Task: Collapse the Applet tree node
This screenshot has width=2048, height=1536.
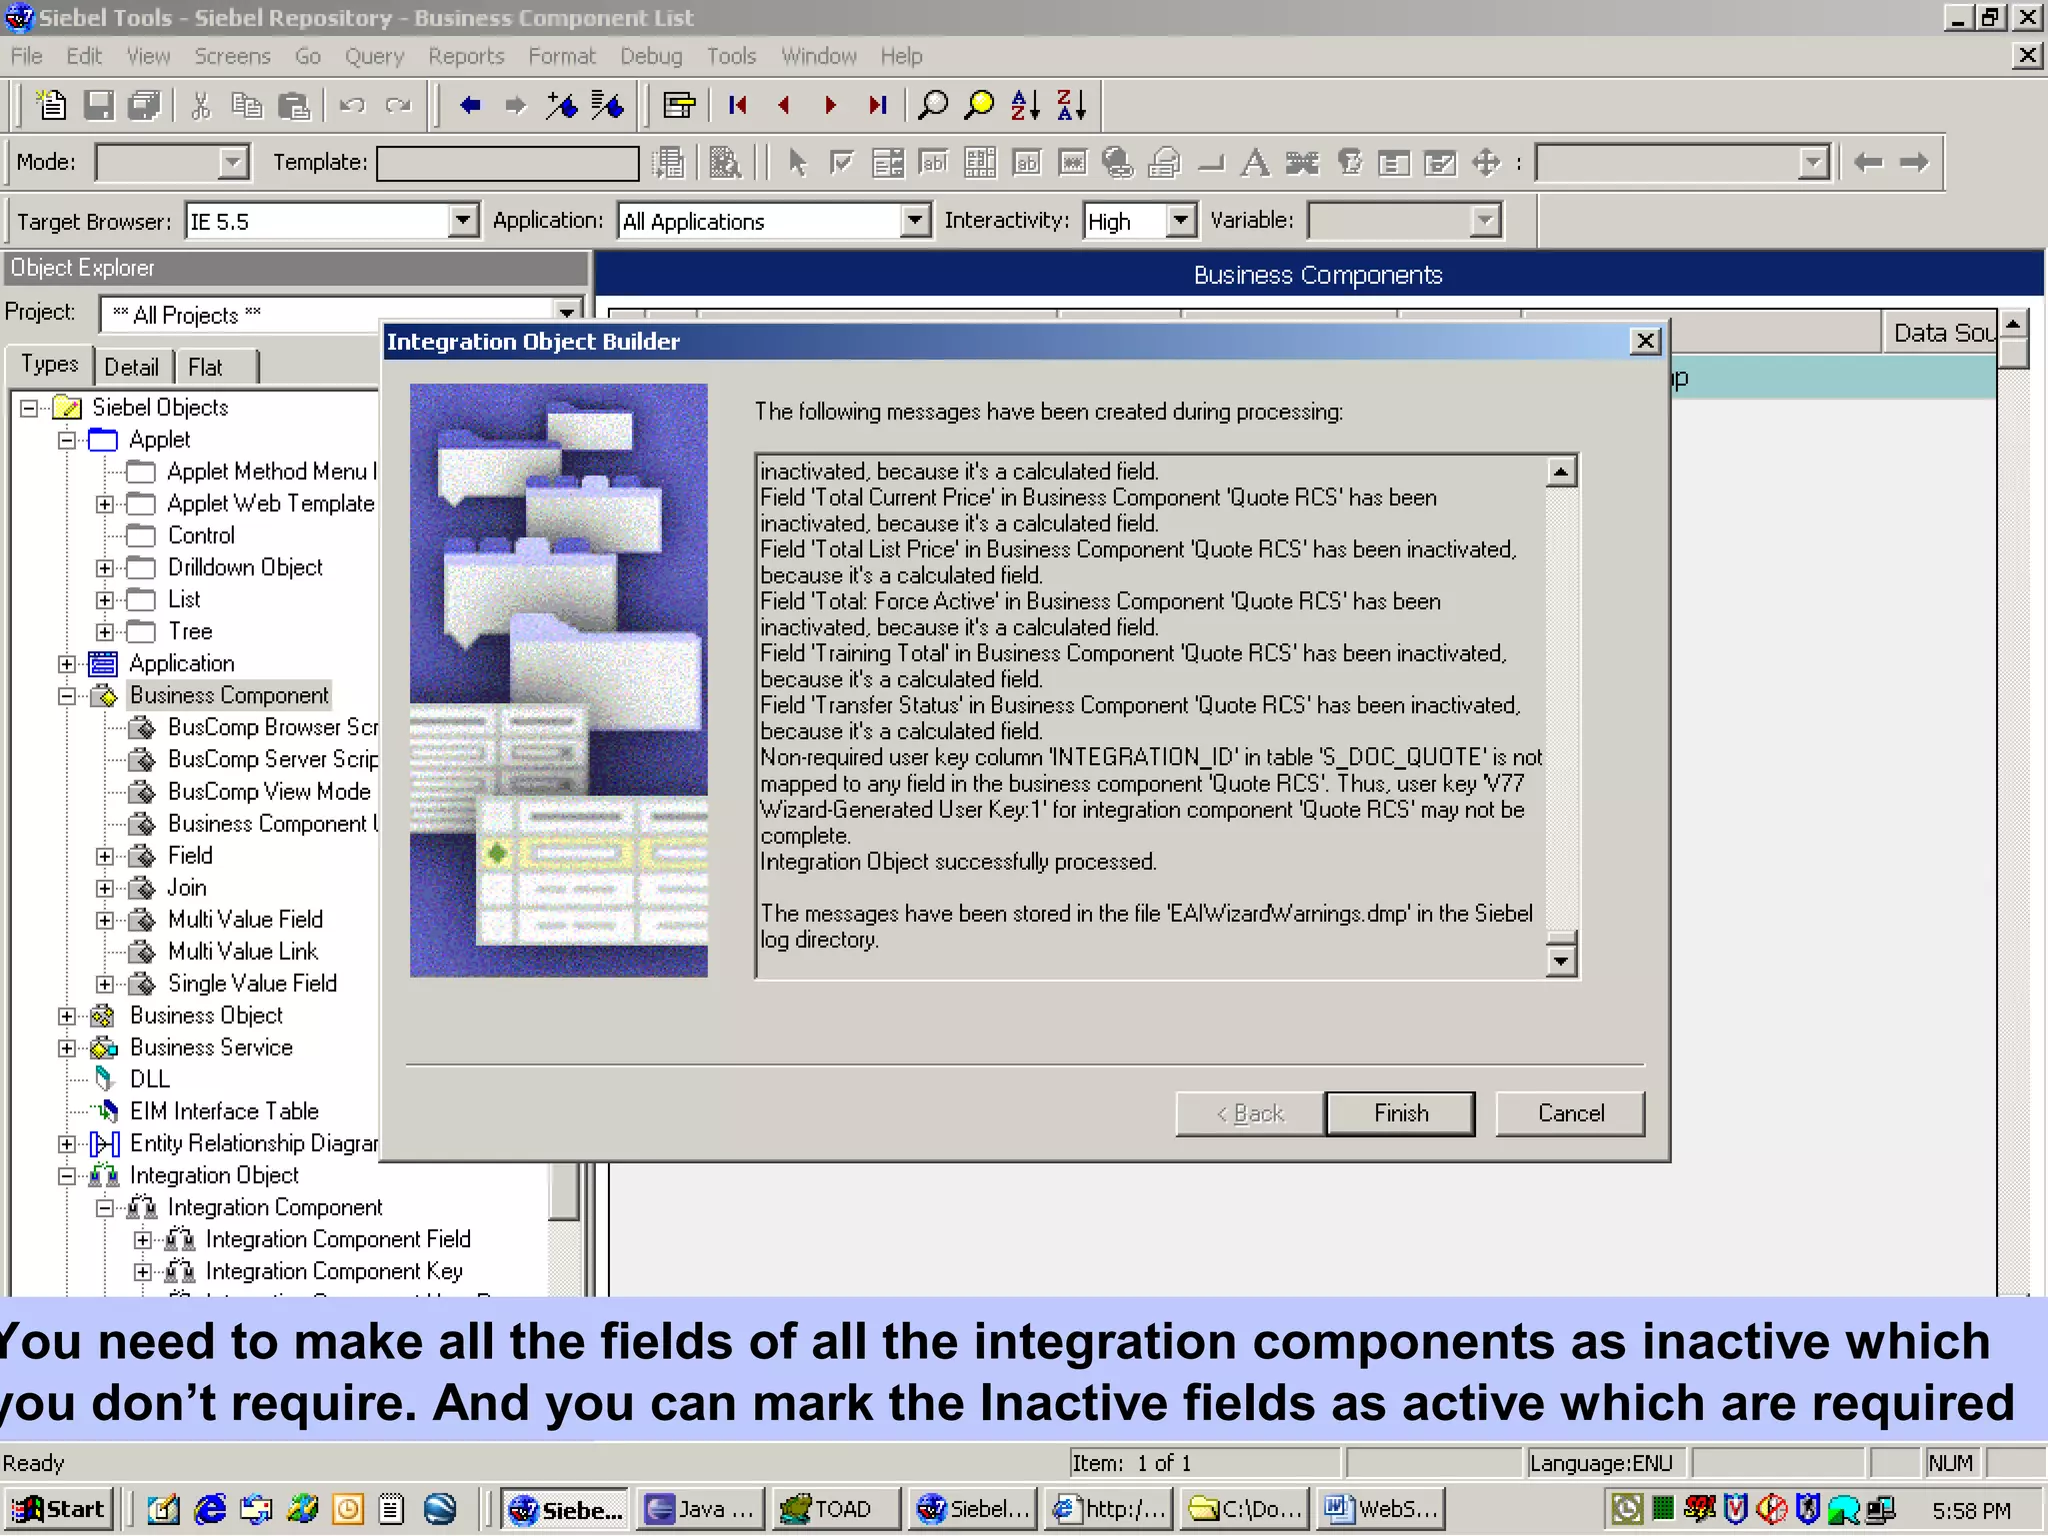Action: (x=66, y=440)
